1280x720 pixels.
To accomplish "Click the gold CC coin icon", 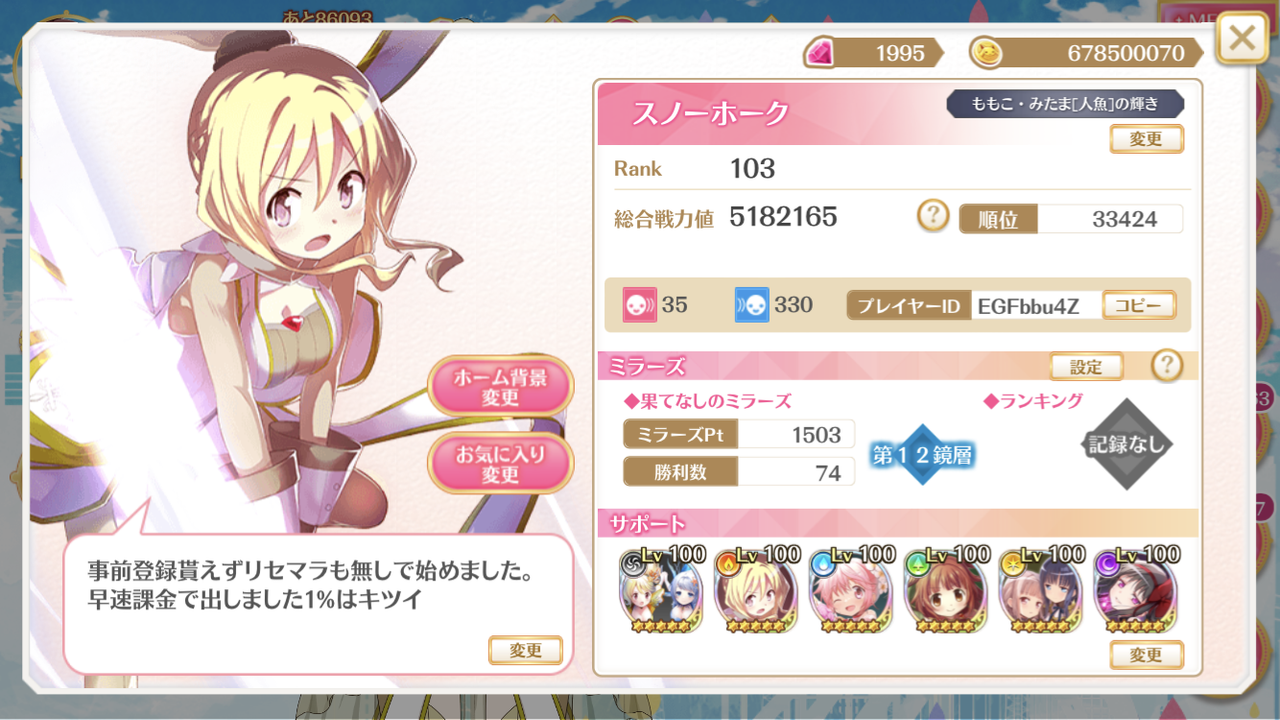I will (x=985, y=53).
